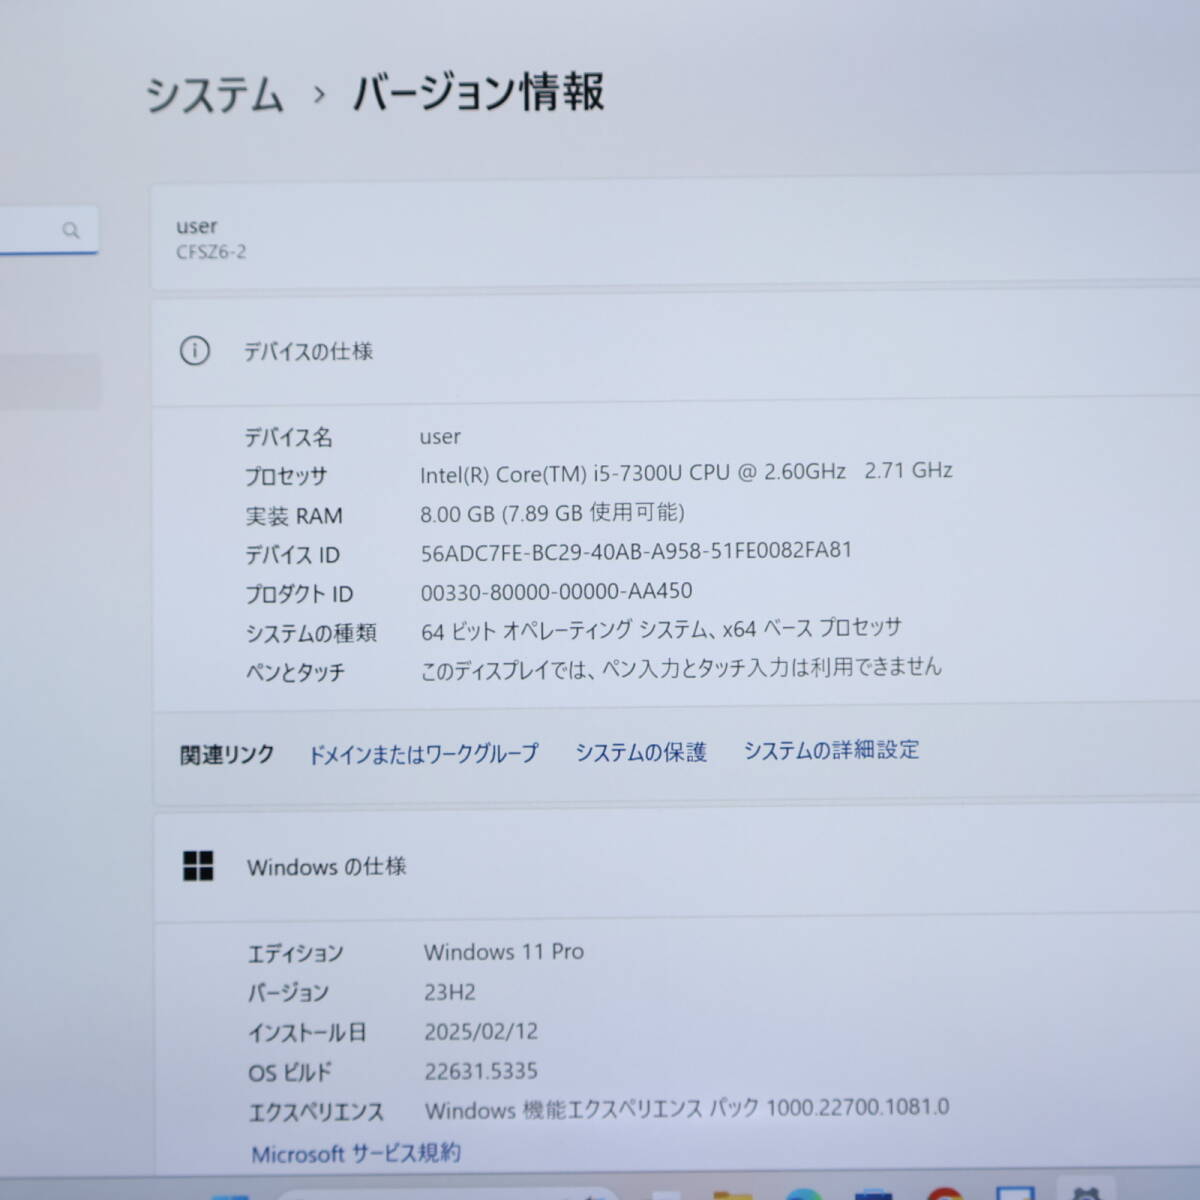Select the OS build number 22631.5335

pos(481,1071)
